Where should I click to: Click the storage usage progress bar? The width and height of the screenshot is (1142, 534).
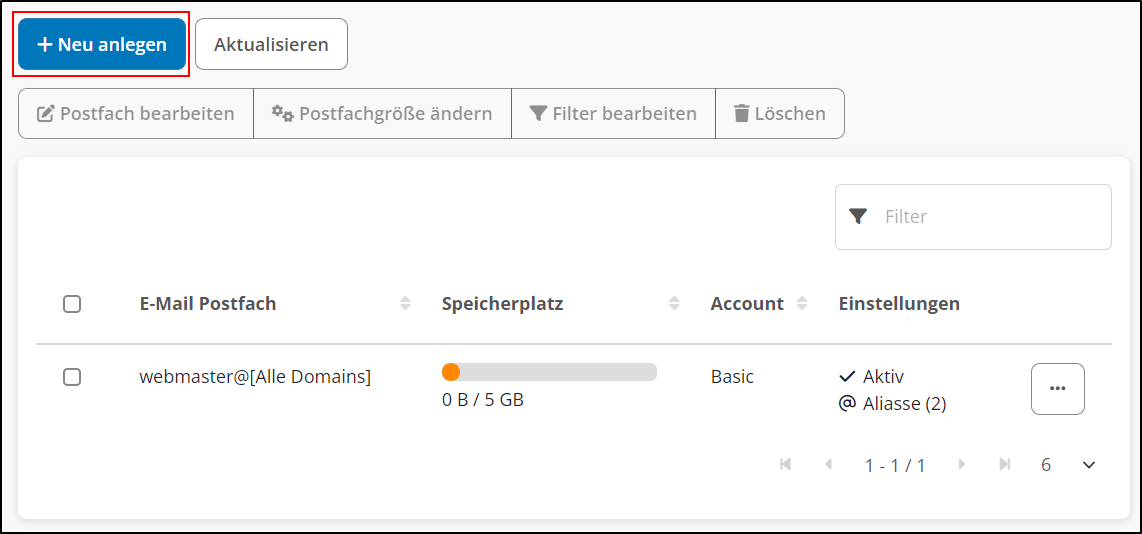pyautogui.click(x=549, y=372)
